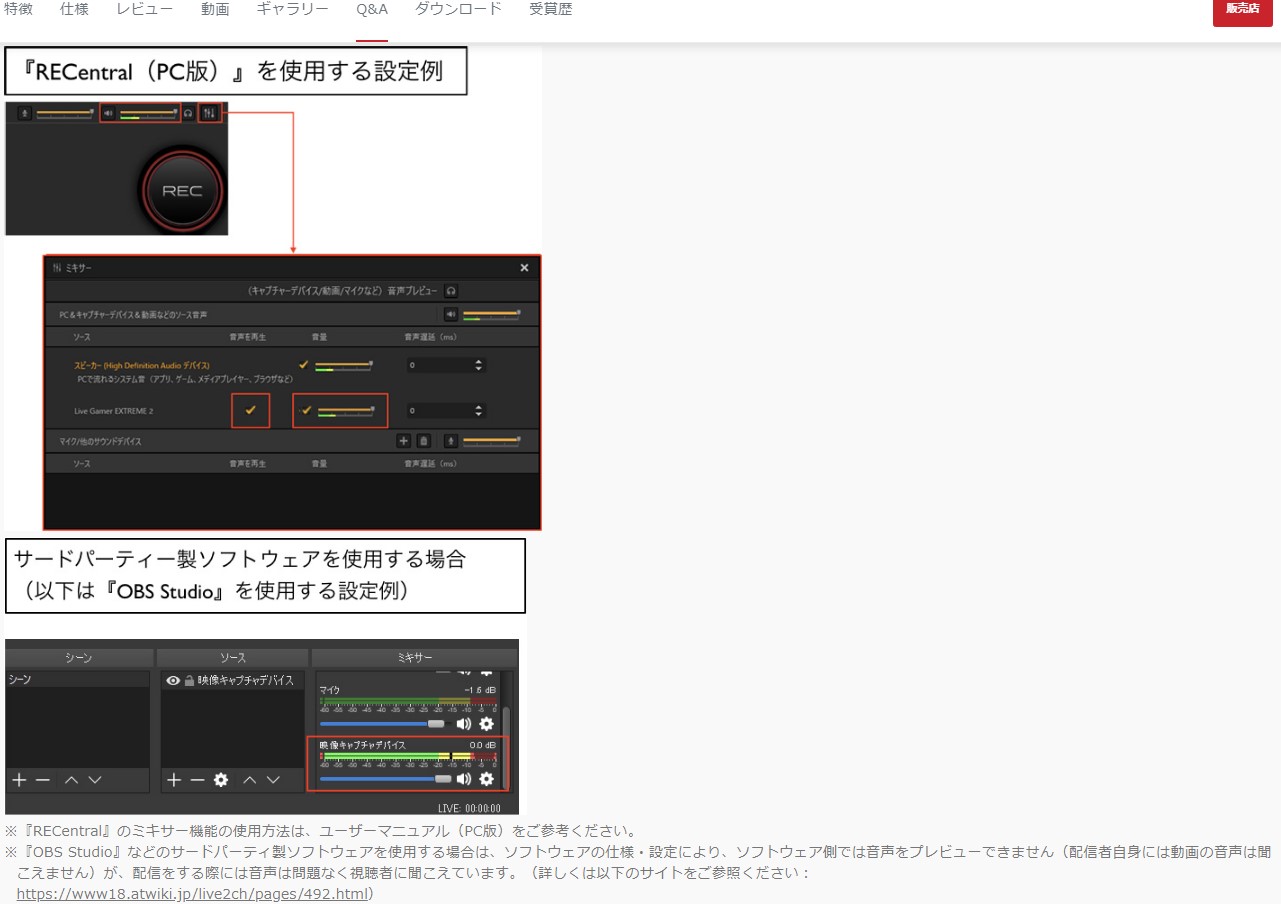Adjust 映像キャプチャデバイス volume slider in OBS mixer

point(386,778)
